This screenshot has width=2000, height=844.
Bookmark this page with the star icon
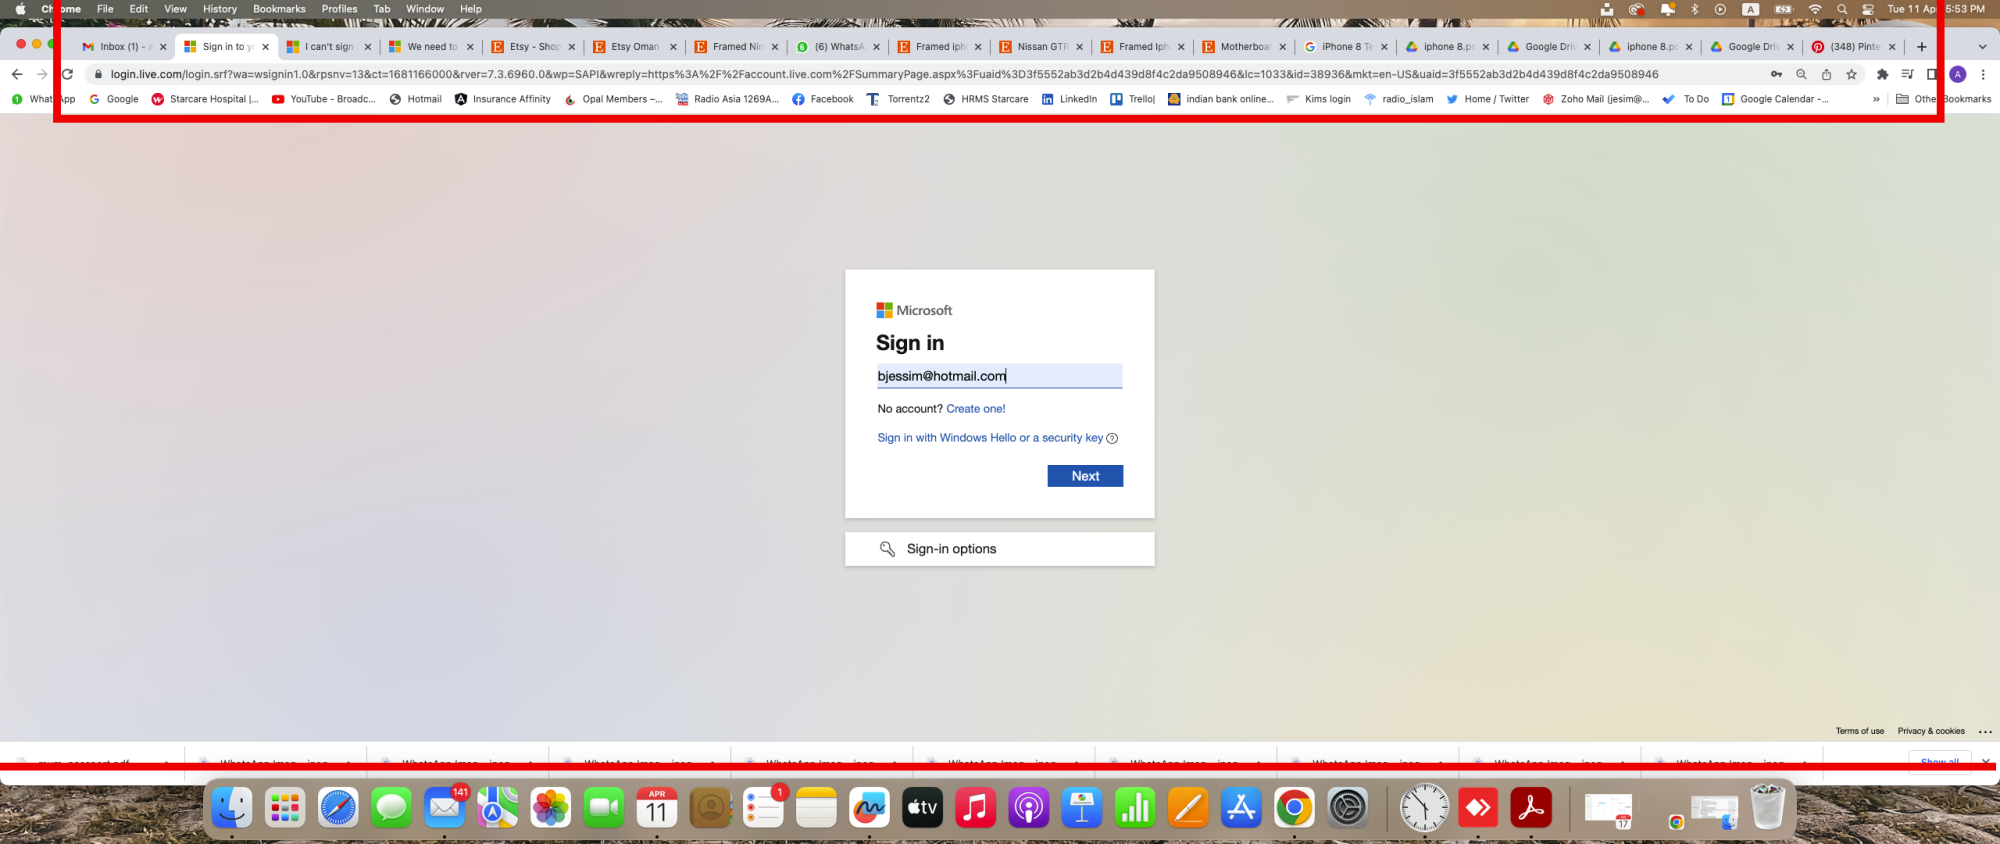coord(1851,74)
